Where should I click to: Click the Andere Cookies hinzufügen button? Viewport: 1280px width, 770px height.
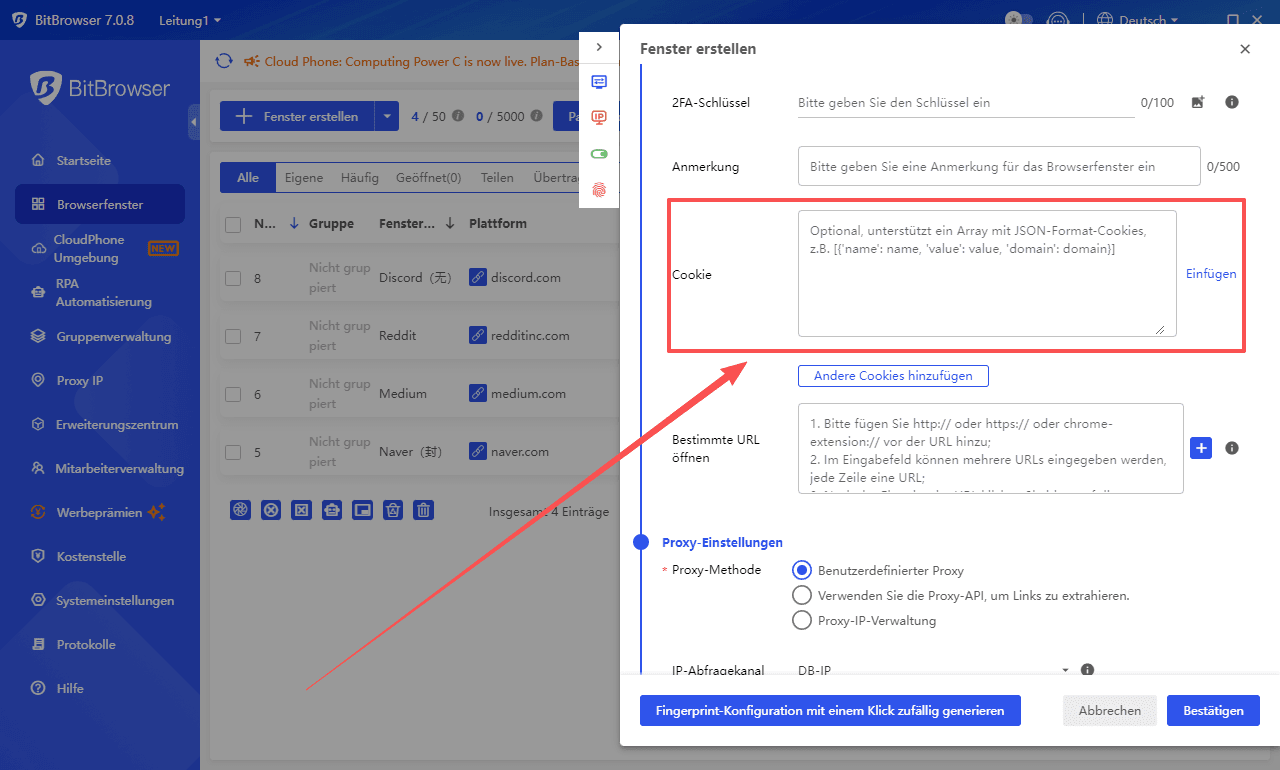coord(892,376)
